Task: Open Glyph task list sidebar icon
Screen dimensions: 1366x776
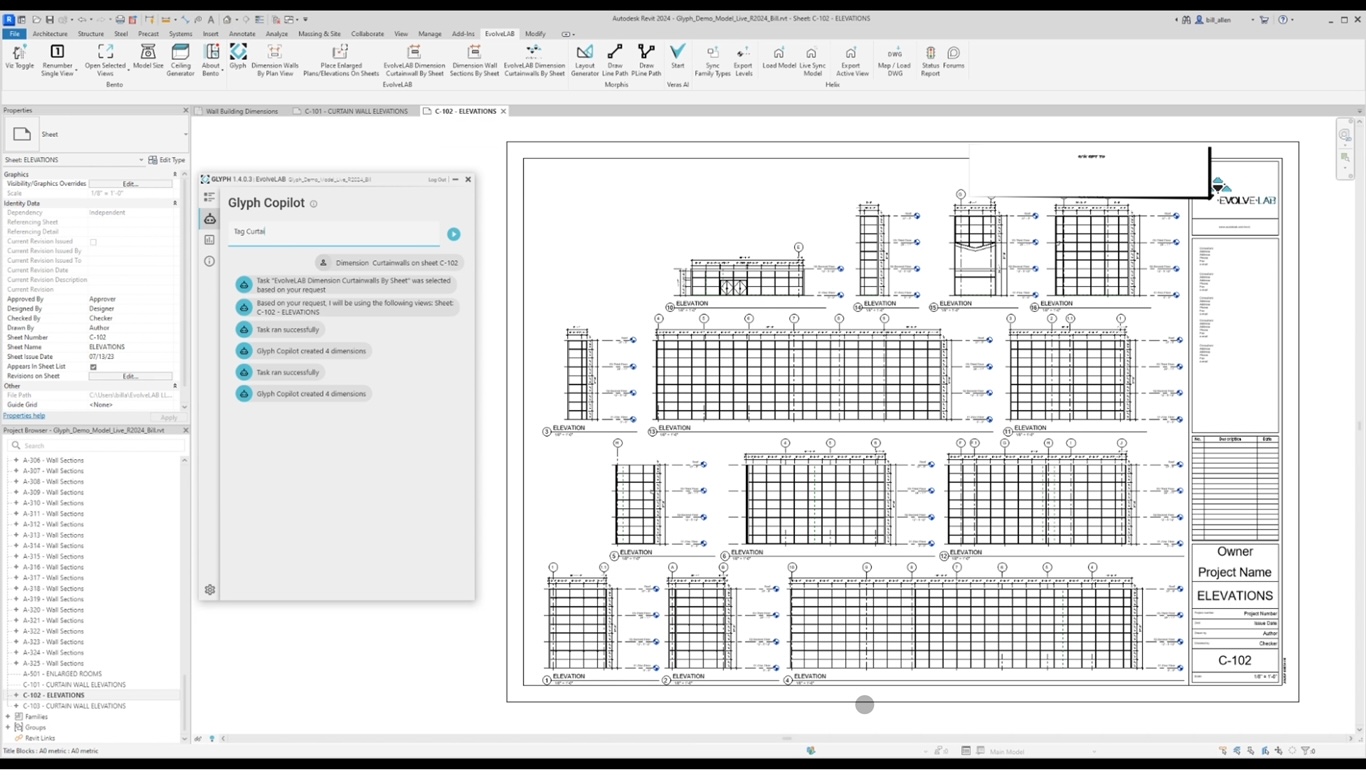Action: click(209, 198)
